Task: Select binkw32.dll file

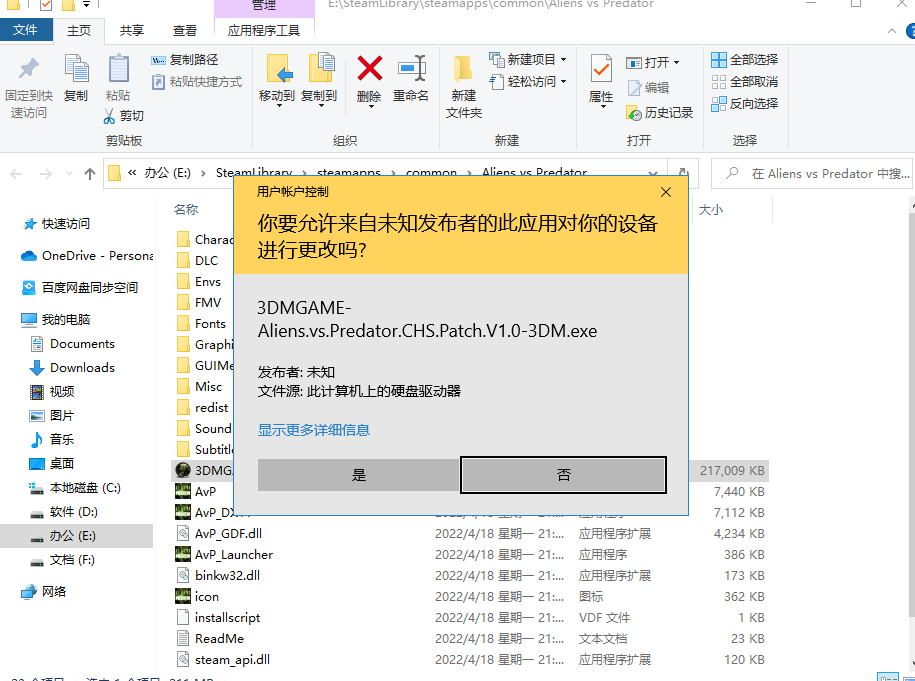Action: click(x=227, y=575)
